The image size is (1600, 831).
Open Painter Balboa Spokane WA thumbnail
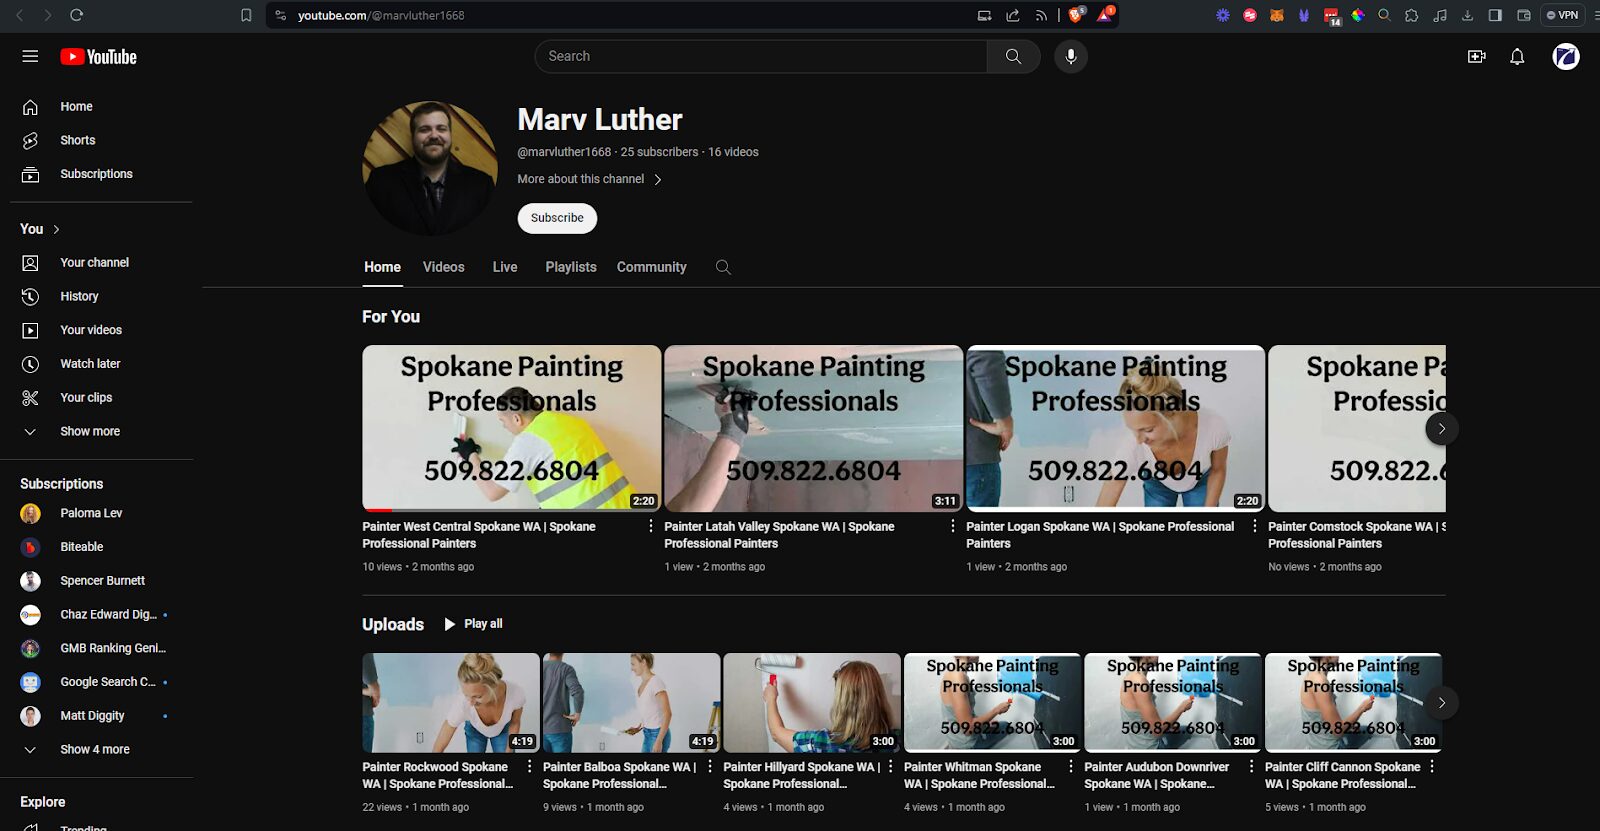(x=631, y=703)
